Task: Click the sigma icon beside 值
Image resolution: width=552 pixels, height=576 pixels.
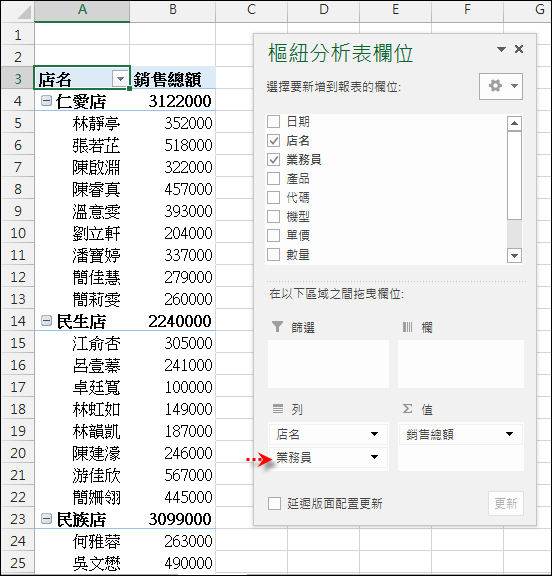Action: (407, 408)
